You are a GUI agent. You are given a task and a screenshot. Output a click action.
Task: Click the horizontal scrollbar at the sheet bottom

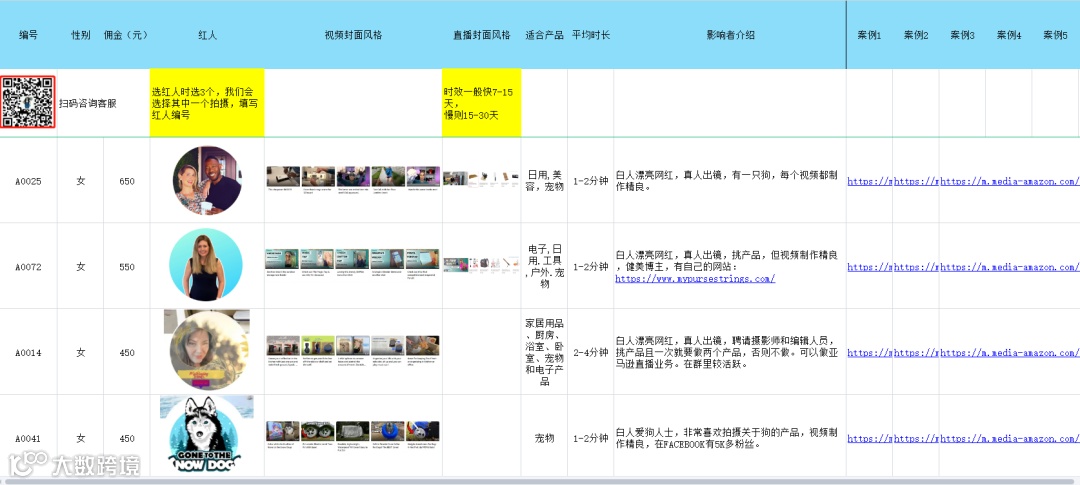click(x=540, y=480)
